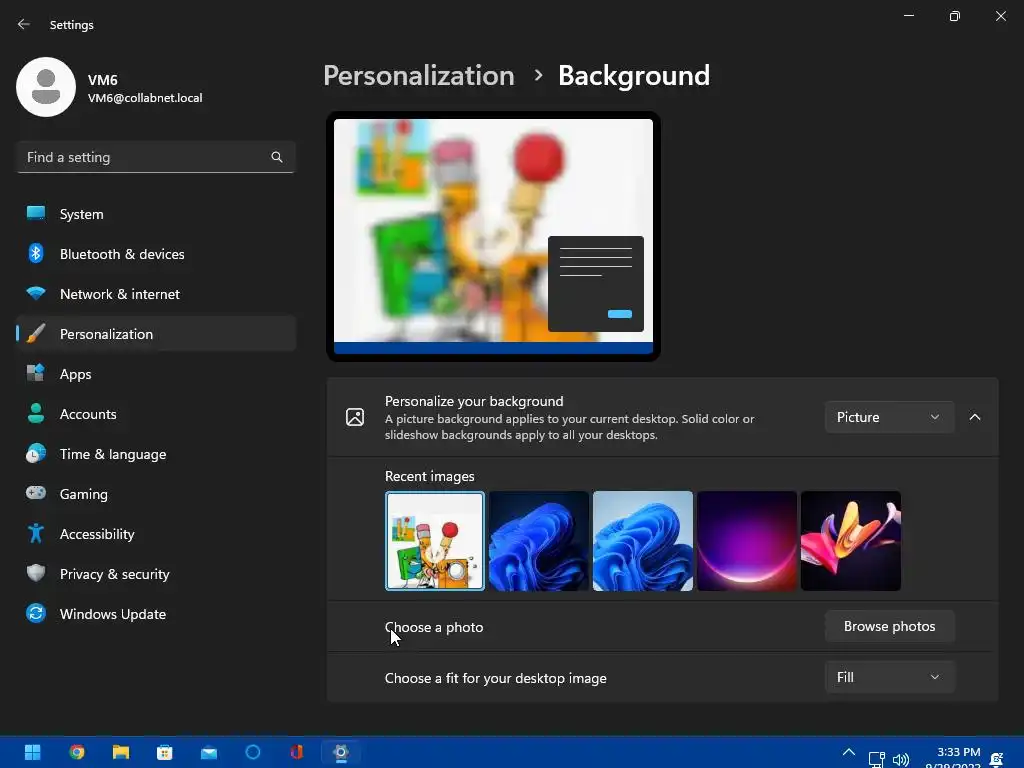Viewport: 1024px width, 768px height.
Task: Click the VM6 user avatar icon
Action: tap(46, 87)
